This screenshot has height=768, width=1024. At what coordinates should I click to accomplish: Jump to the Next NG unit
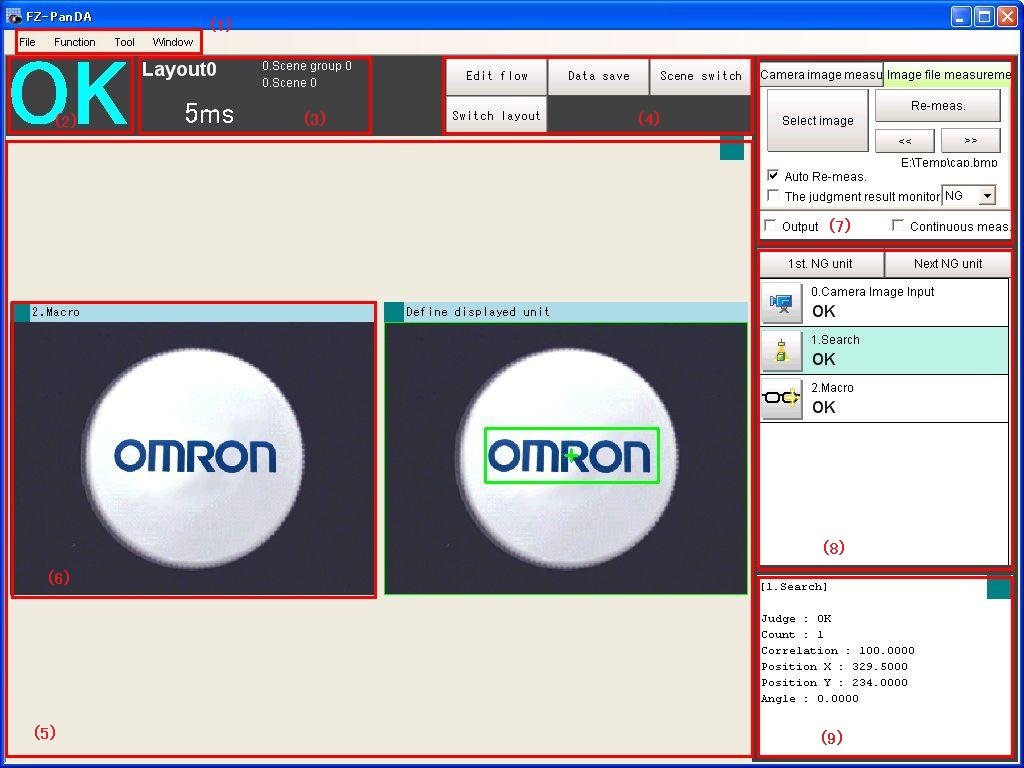[x=948, y=264]
